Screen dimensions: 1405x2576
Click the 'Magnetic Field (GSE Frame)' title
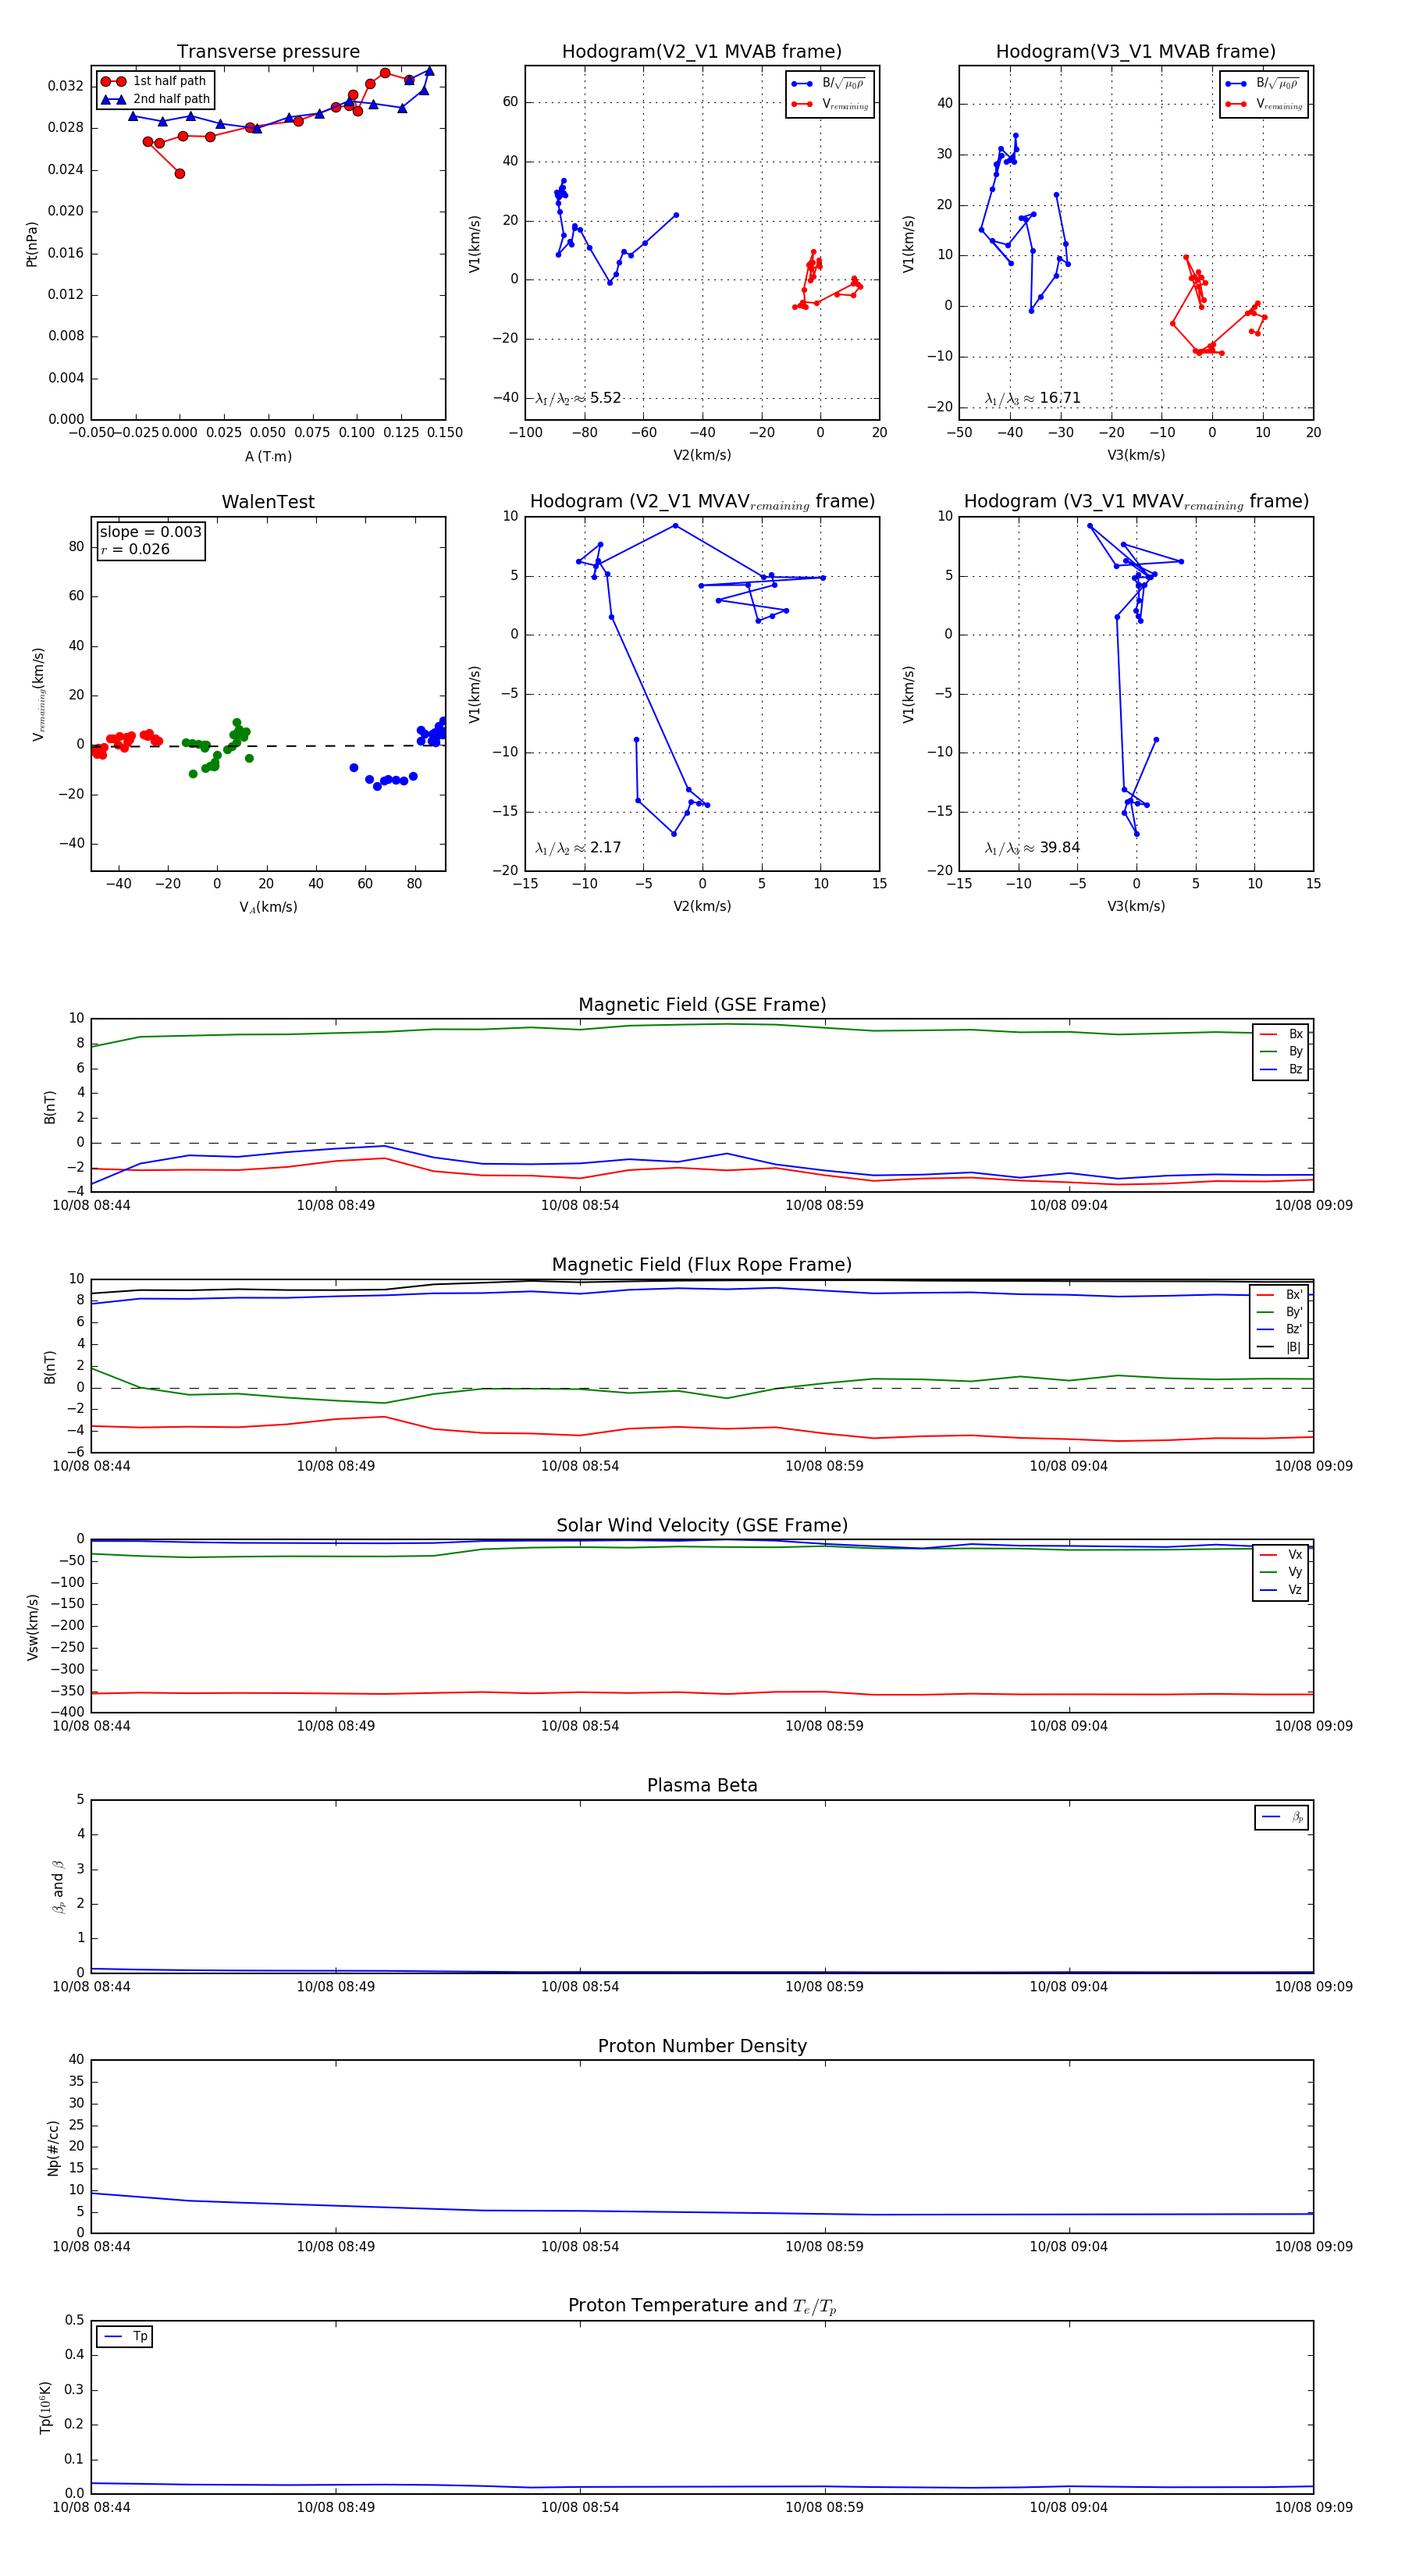[702, 1005]
